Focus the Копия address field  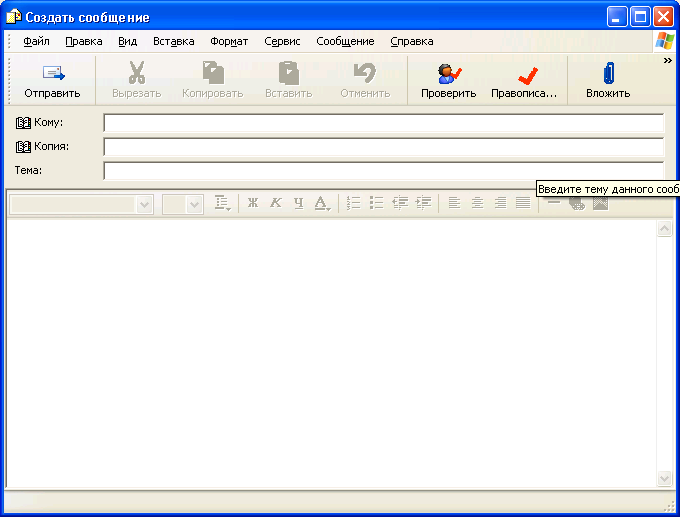[x=384, y=147]
